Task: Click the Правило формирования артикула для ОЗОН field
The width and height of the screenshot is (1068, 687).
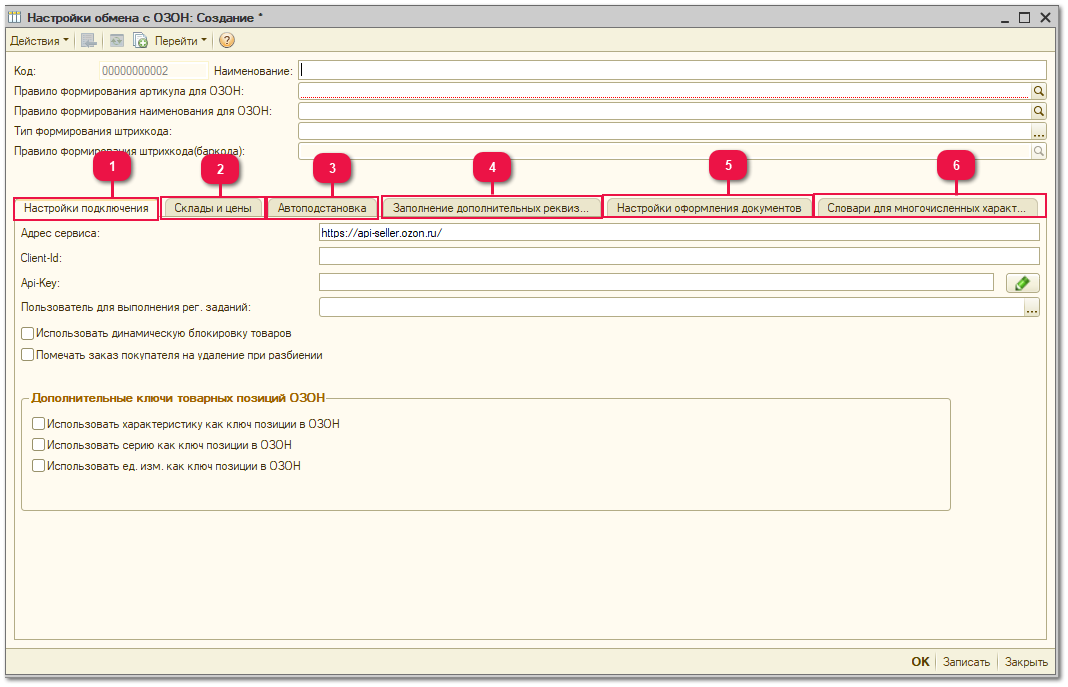Action: 664,91
